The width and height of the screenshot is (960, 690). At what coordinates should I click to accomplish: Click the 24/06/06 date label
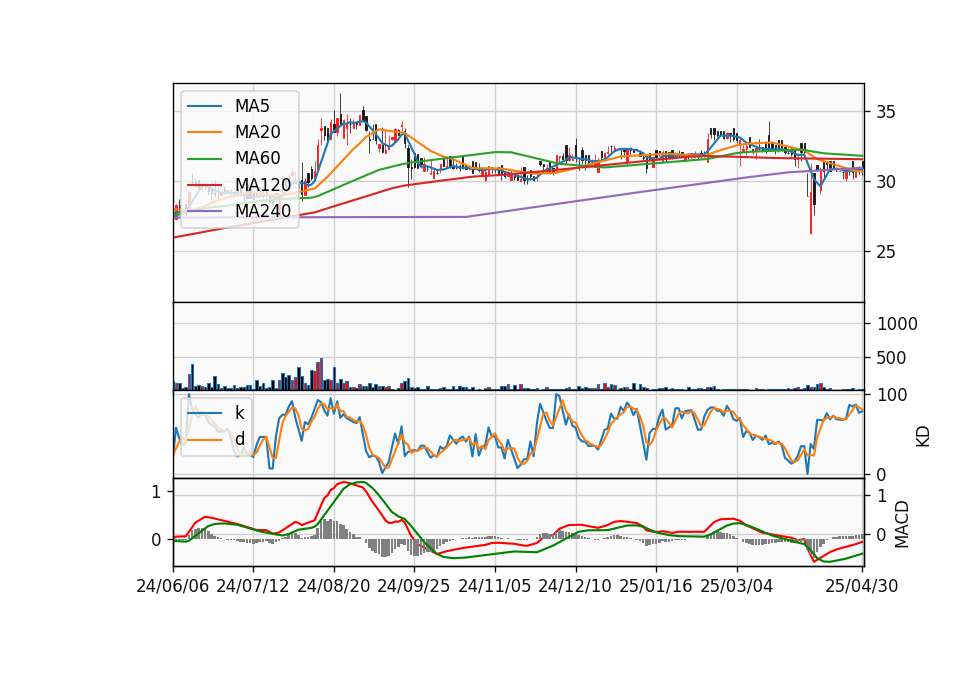[x=173, y=586]
